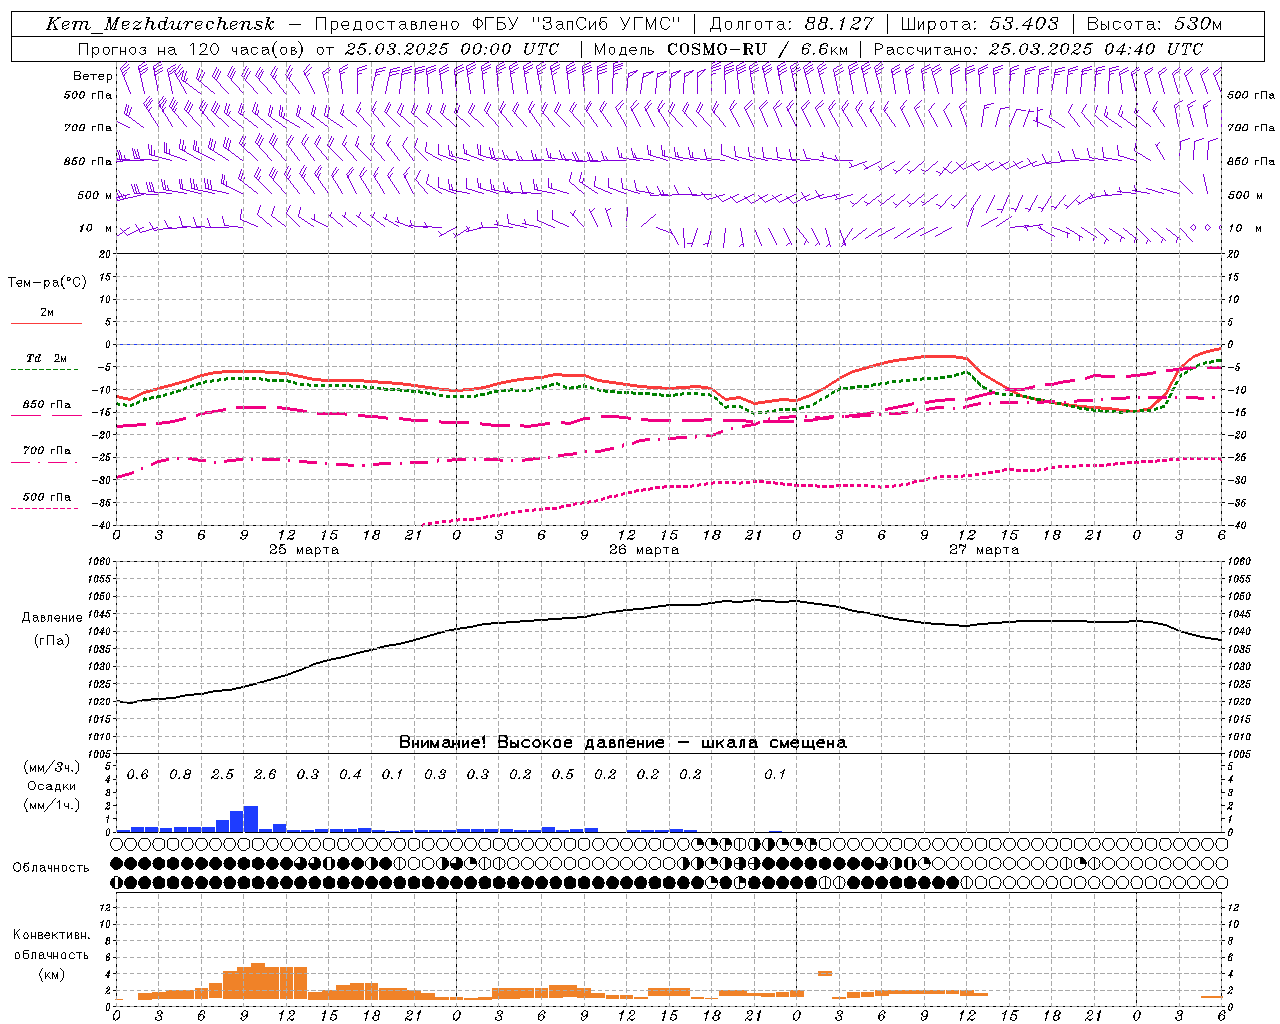Click the (мм/3ч.) units label
Viewport: 1280px width, 1024px height.
click(51, 768)
